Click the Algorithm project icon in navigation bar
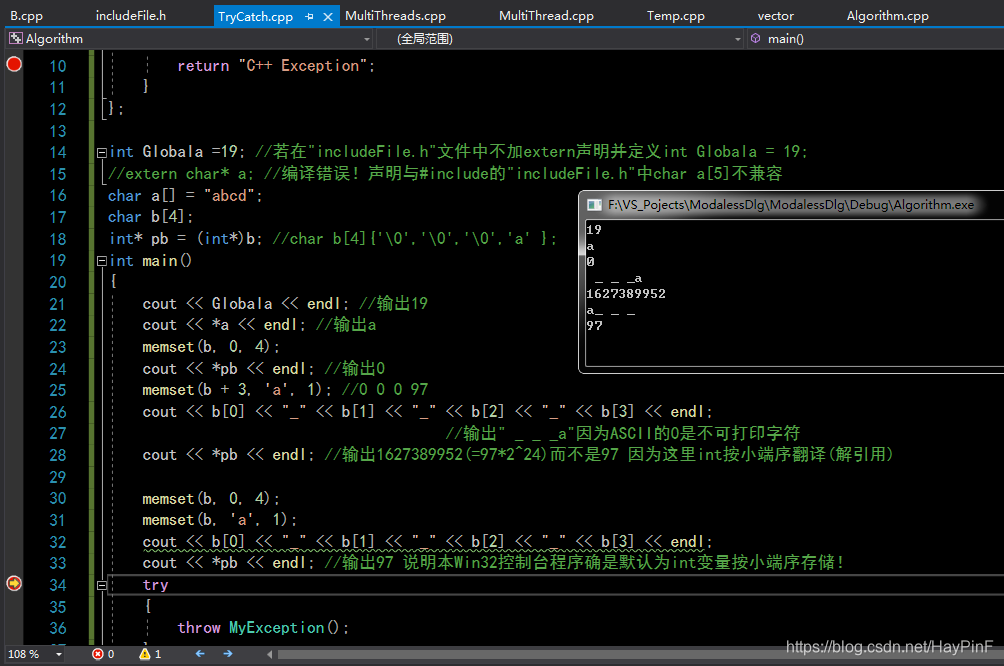Image resolution: width=1004 pixels, height=666 pixels. click(x=15, y=38)
